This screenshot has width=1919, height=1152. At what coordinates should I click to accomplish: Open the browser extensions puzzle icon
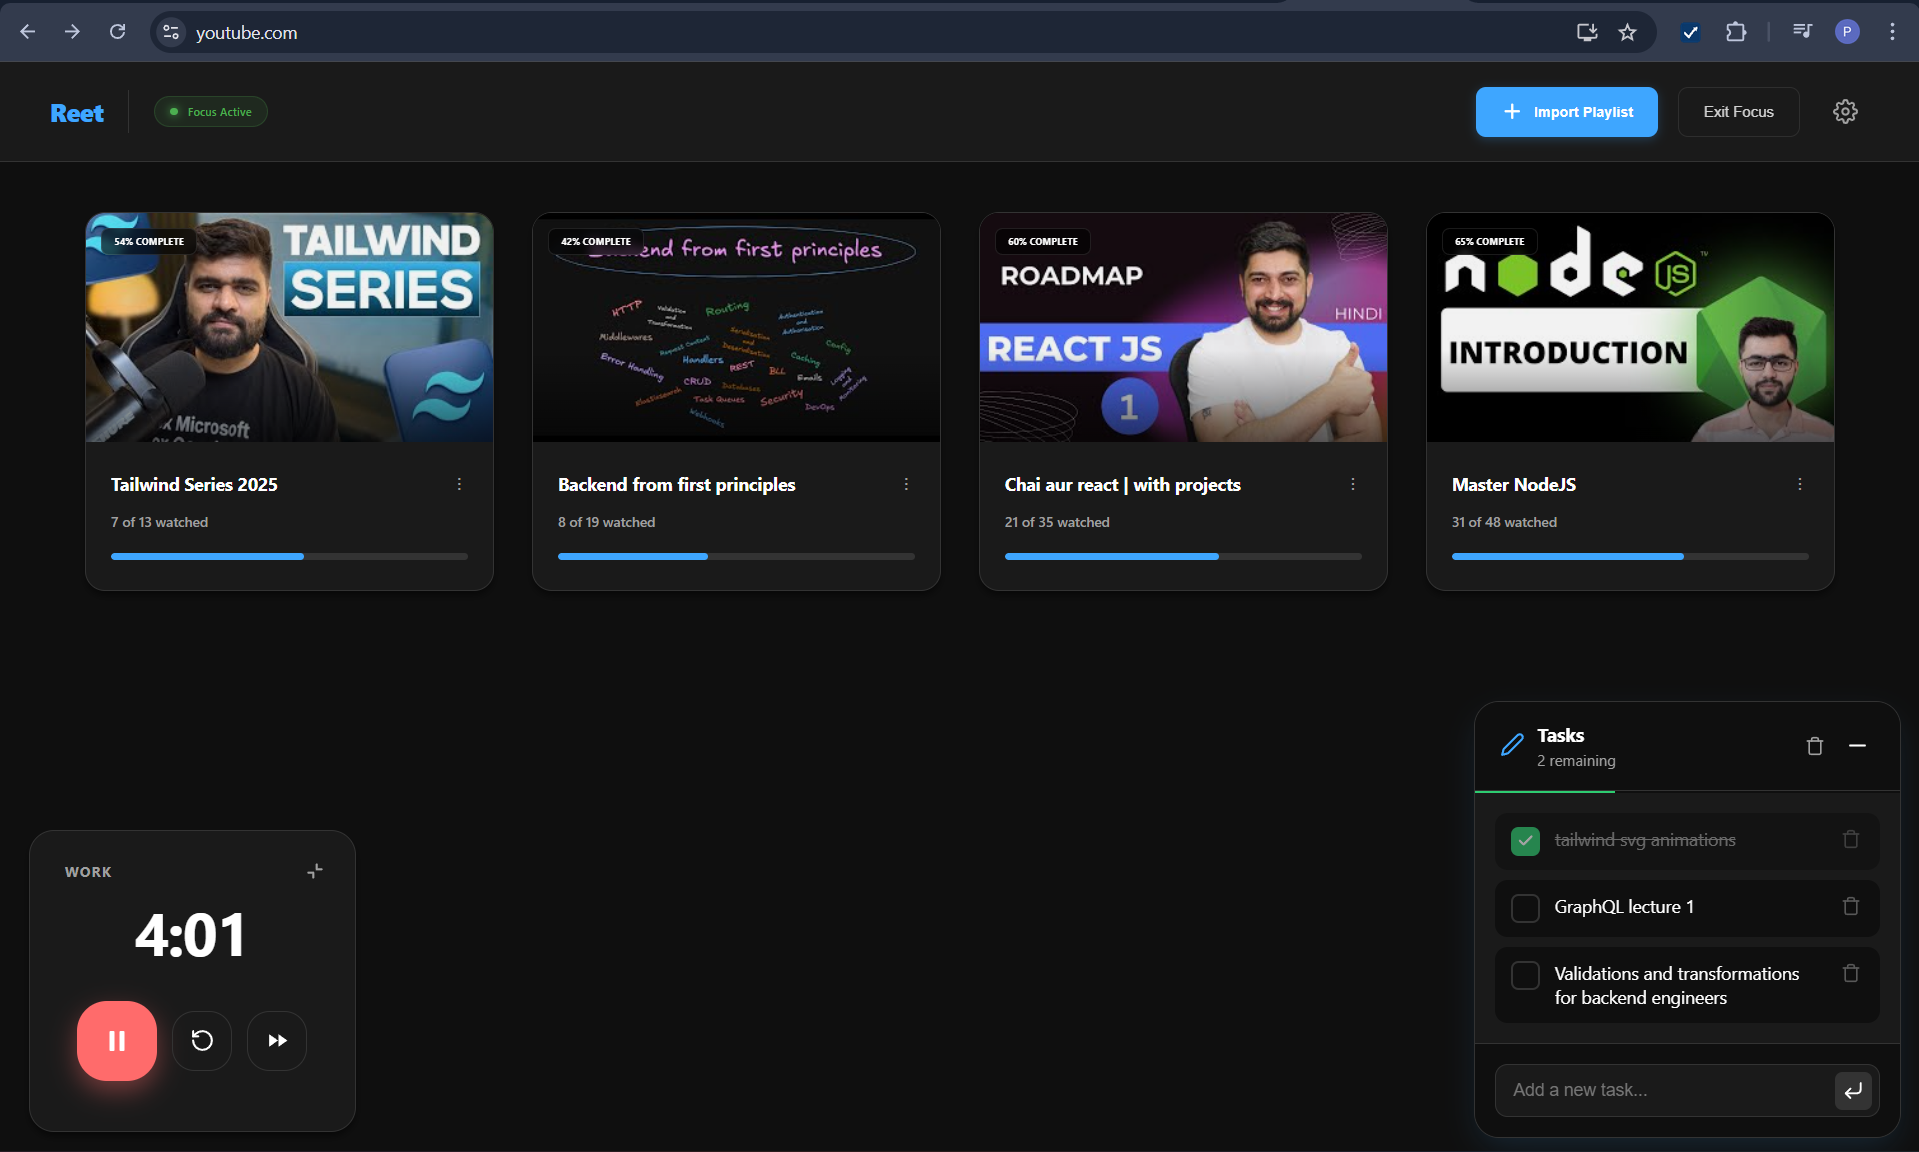point(1737,32)
